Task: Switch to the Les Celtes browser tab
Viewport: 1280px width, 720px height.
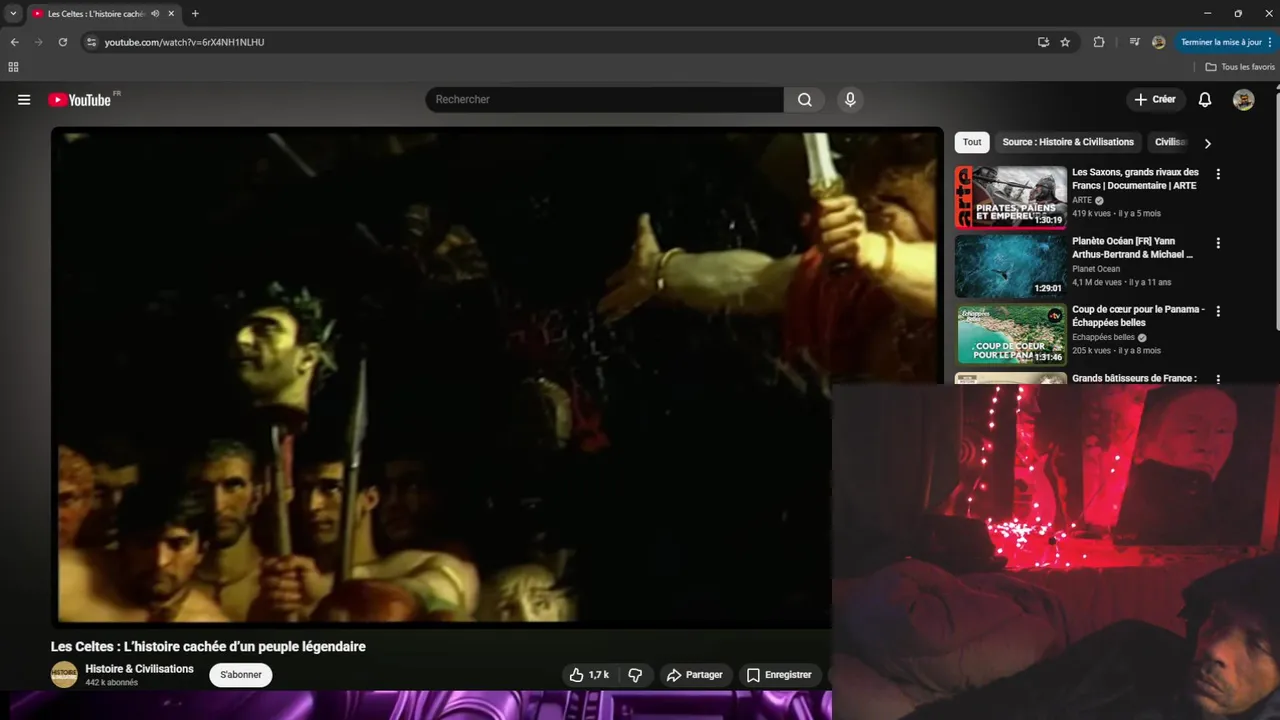Action: [96, 14]
